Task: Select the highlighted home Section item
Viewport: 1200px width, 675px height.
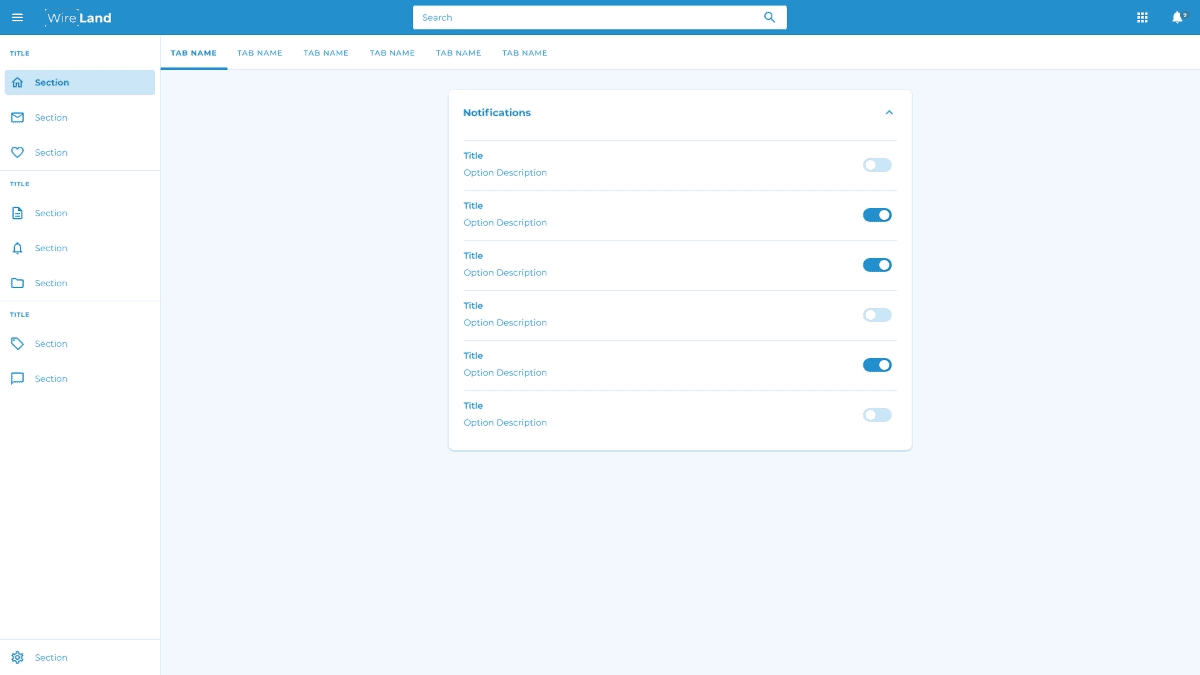Action: [x=80, y=83]
